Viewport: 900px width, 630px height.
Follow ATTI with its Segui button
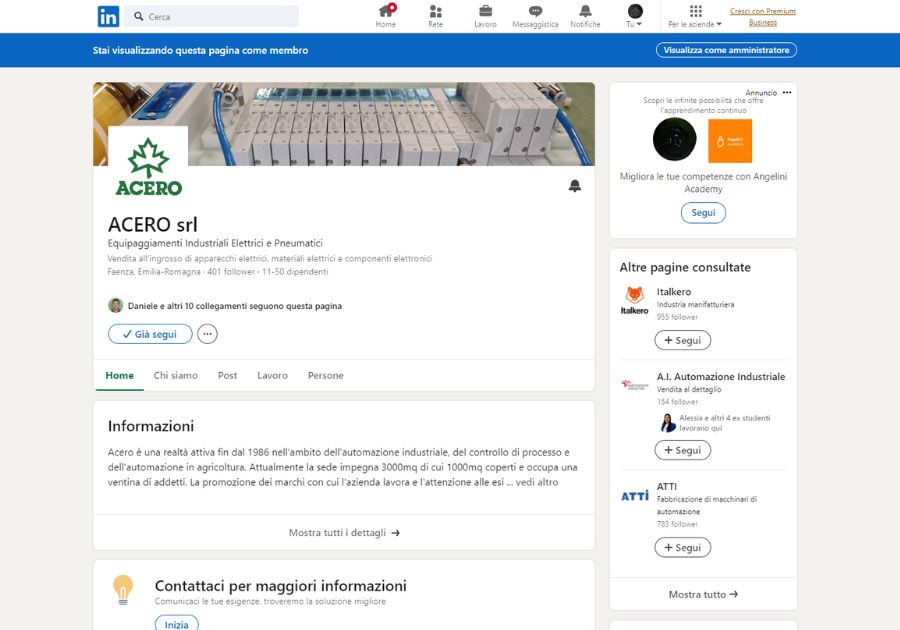click(682, 547)
